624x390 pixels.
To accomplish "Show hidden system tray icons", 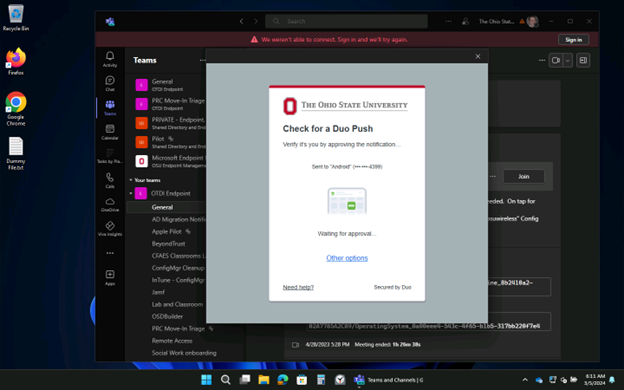I will tap(525, 380).
